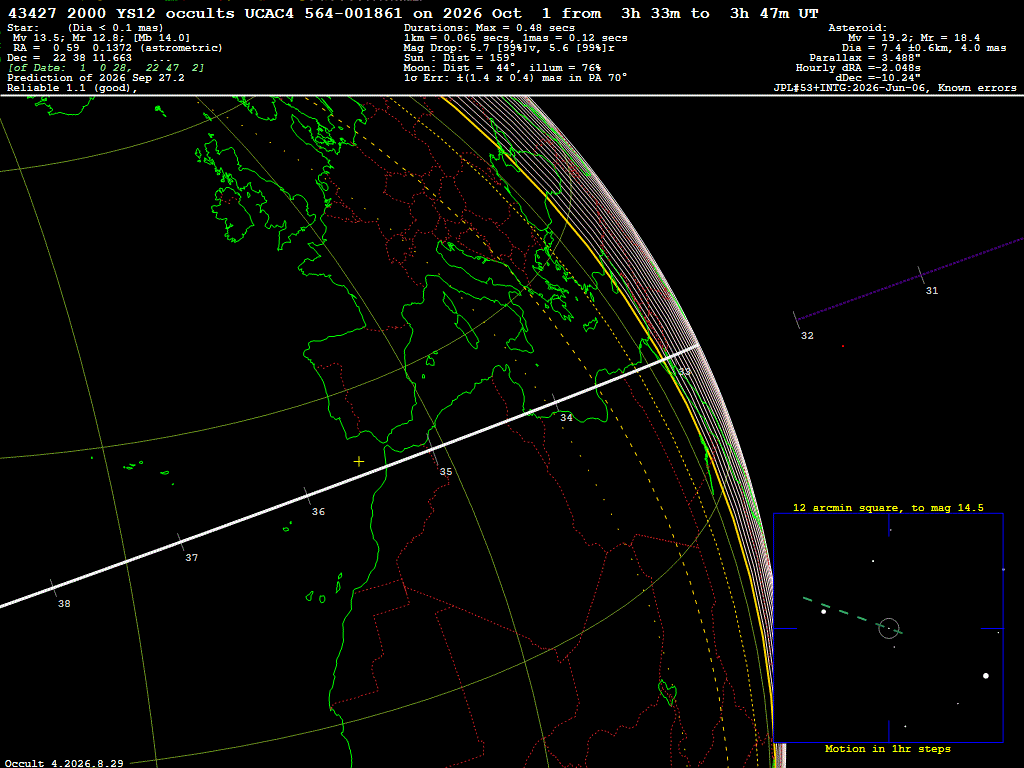Select the minute 35 tick on shadow path
The height and width of the screenshot is (768, 1024).
pos(434,451)
